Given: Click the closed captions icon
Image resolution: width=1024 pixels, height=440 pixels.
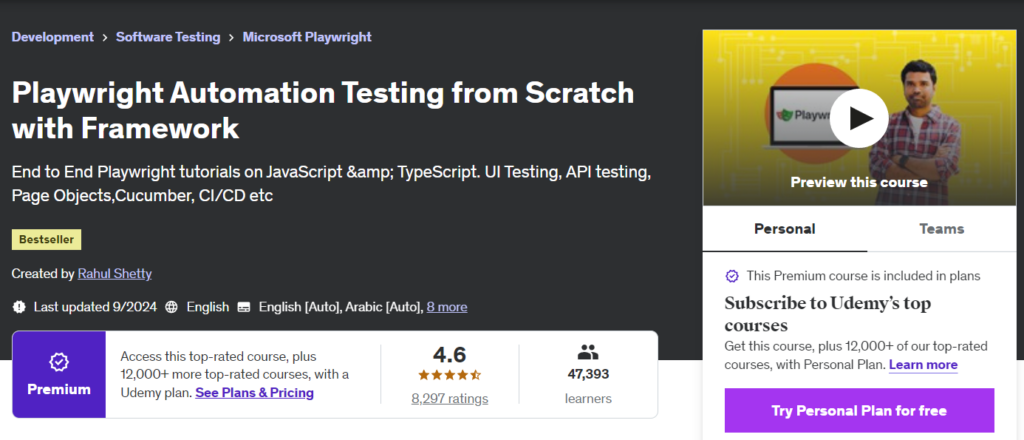Looking at the screenshot, I should click(x=244, y=307).
